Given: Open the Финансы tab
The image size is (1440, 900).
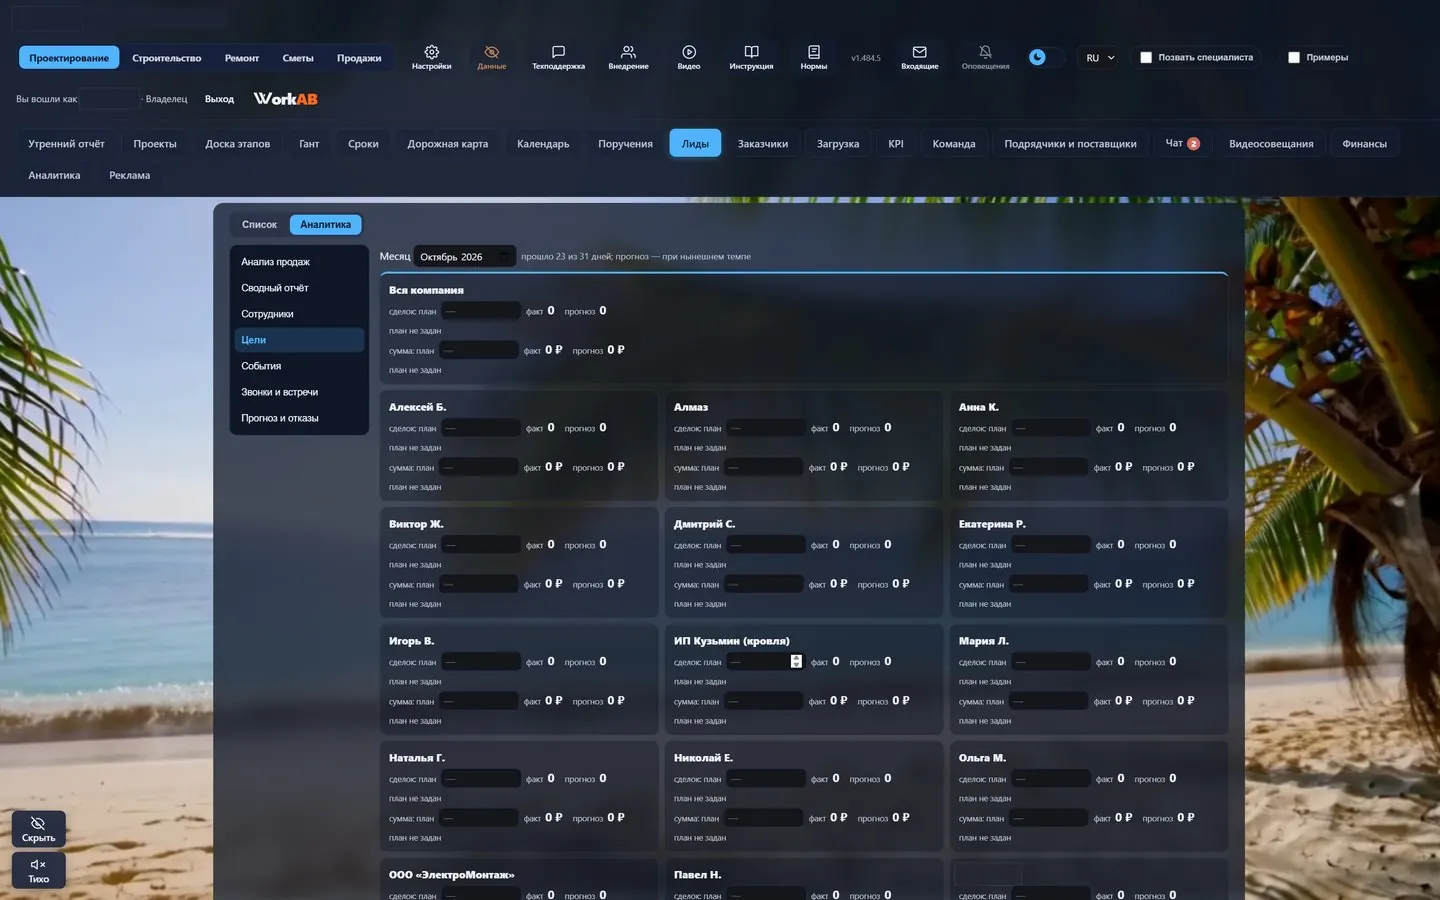Looking at the screenshot, I should (1364, 144).
